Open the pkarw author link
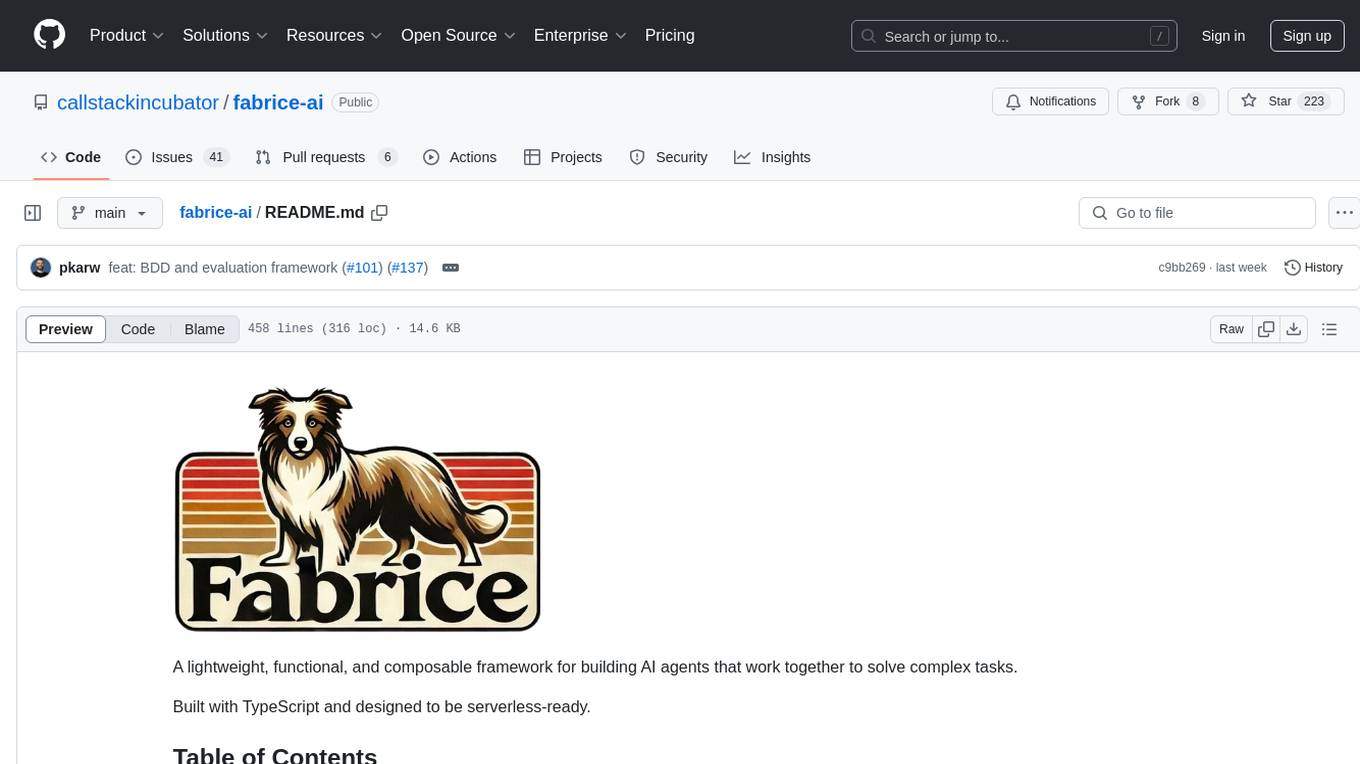Viewport: 1360px width, 764px height. pyautogui.click(x=80, y=268)
